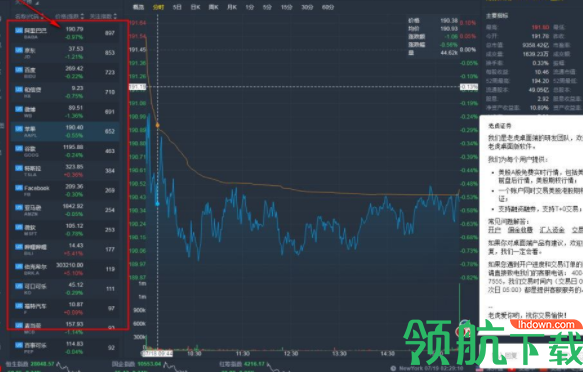Sort watchlist by 关注指数 column
The height and width of the screenshot is (372, 583).
coord(103,16)
